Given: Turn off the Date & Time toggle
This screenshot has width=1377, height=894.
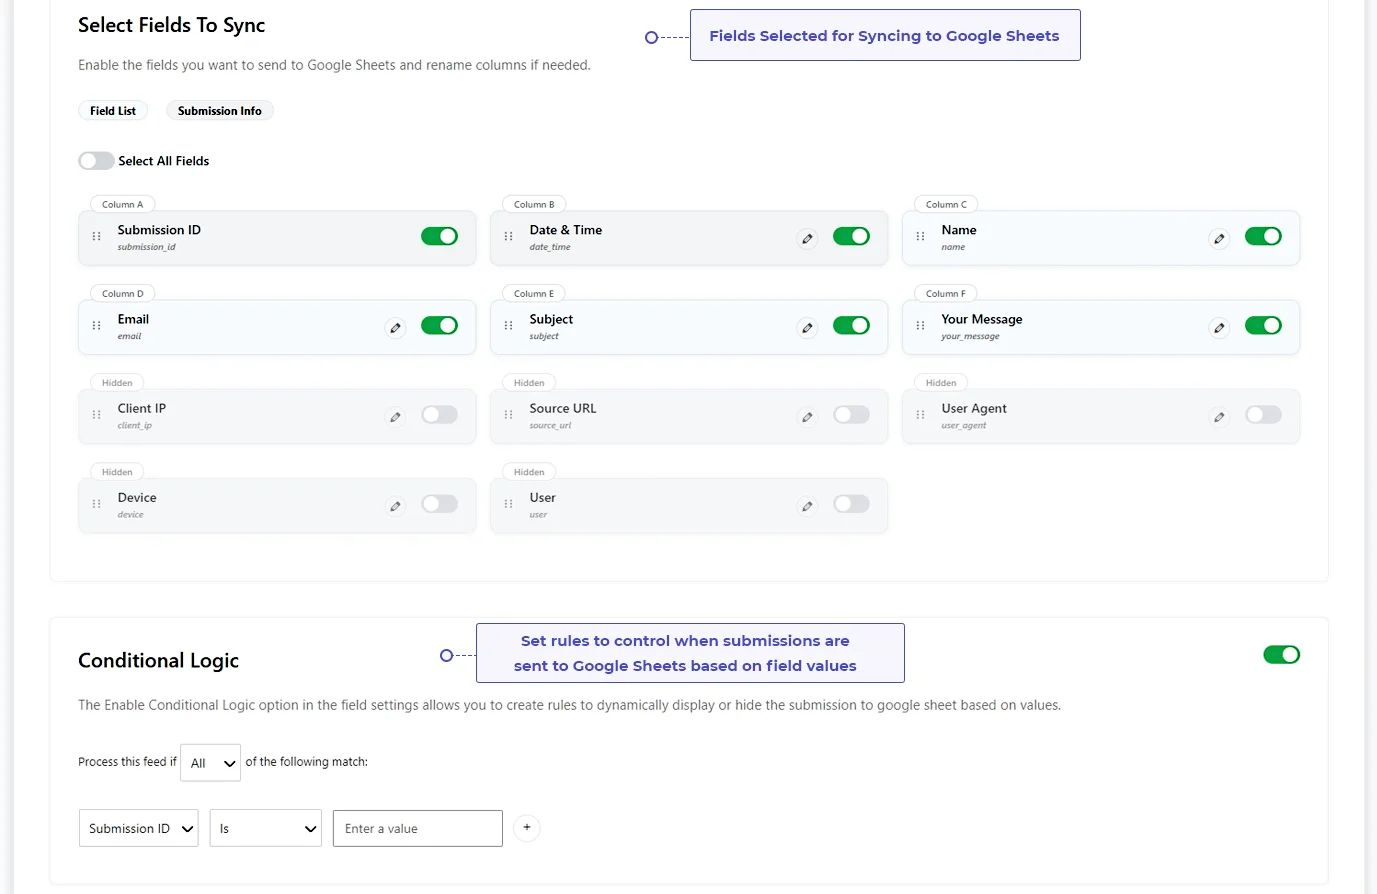Looking at the screenshot, I should point(851,236).
